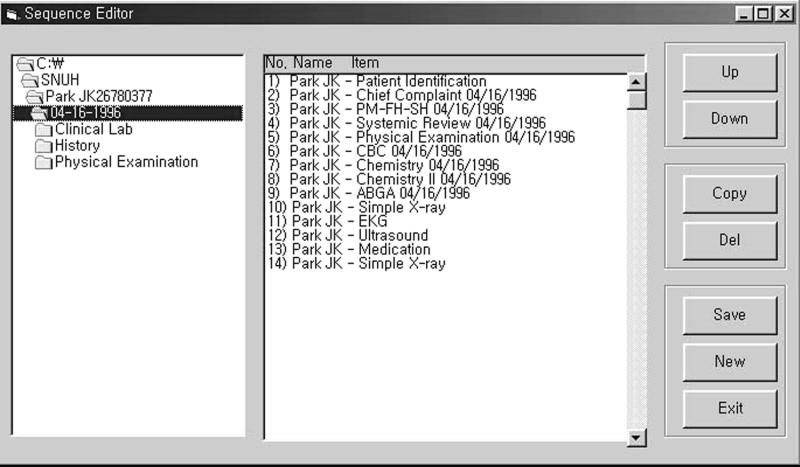Save the sequence with Save button
Image resolution: width=800 pixels, height=467 pixels.
tap(730, 315)
